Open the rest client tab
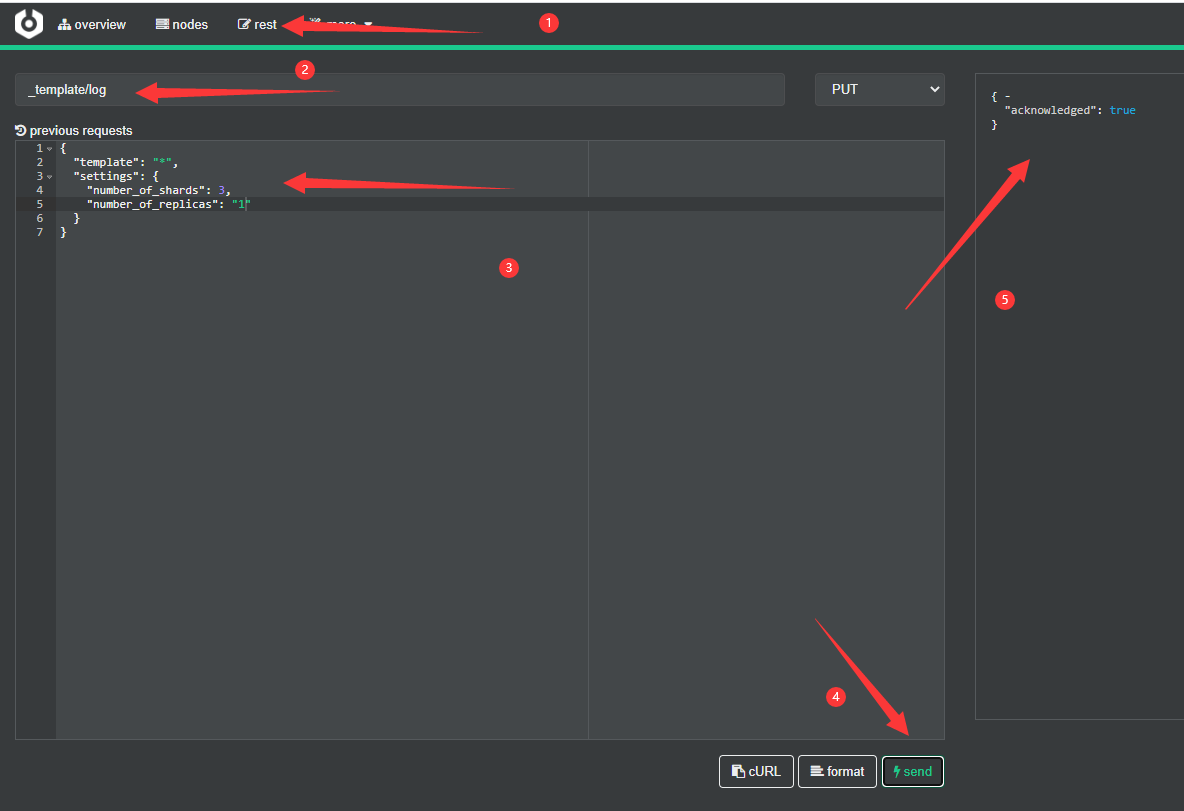1184x811 pixels. [257, 25]
